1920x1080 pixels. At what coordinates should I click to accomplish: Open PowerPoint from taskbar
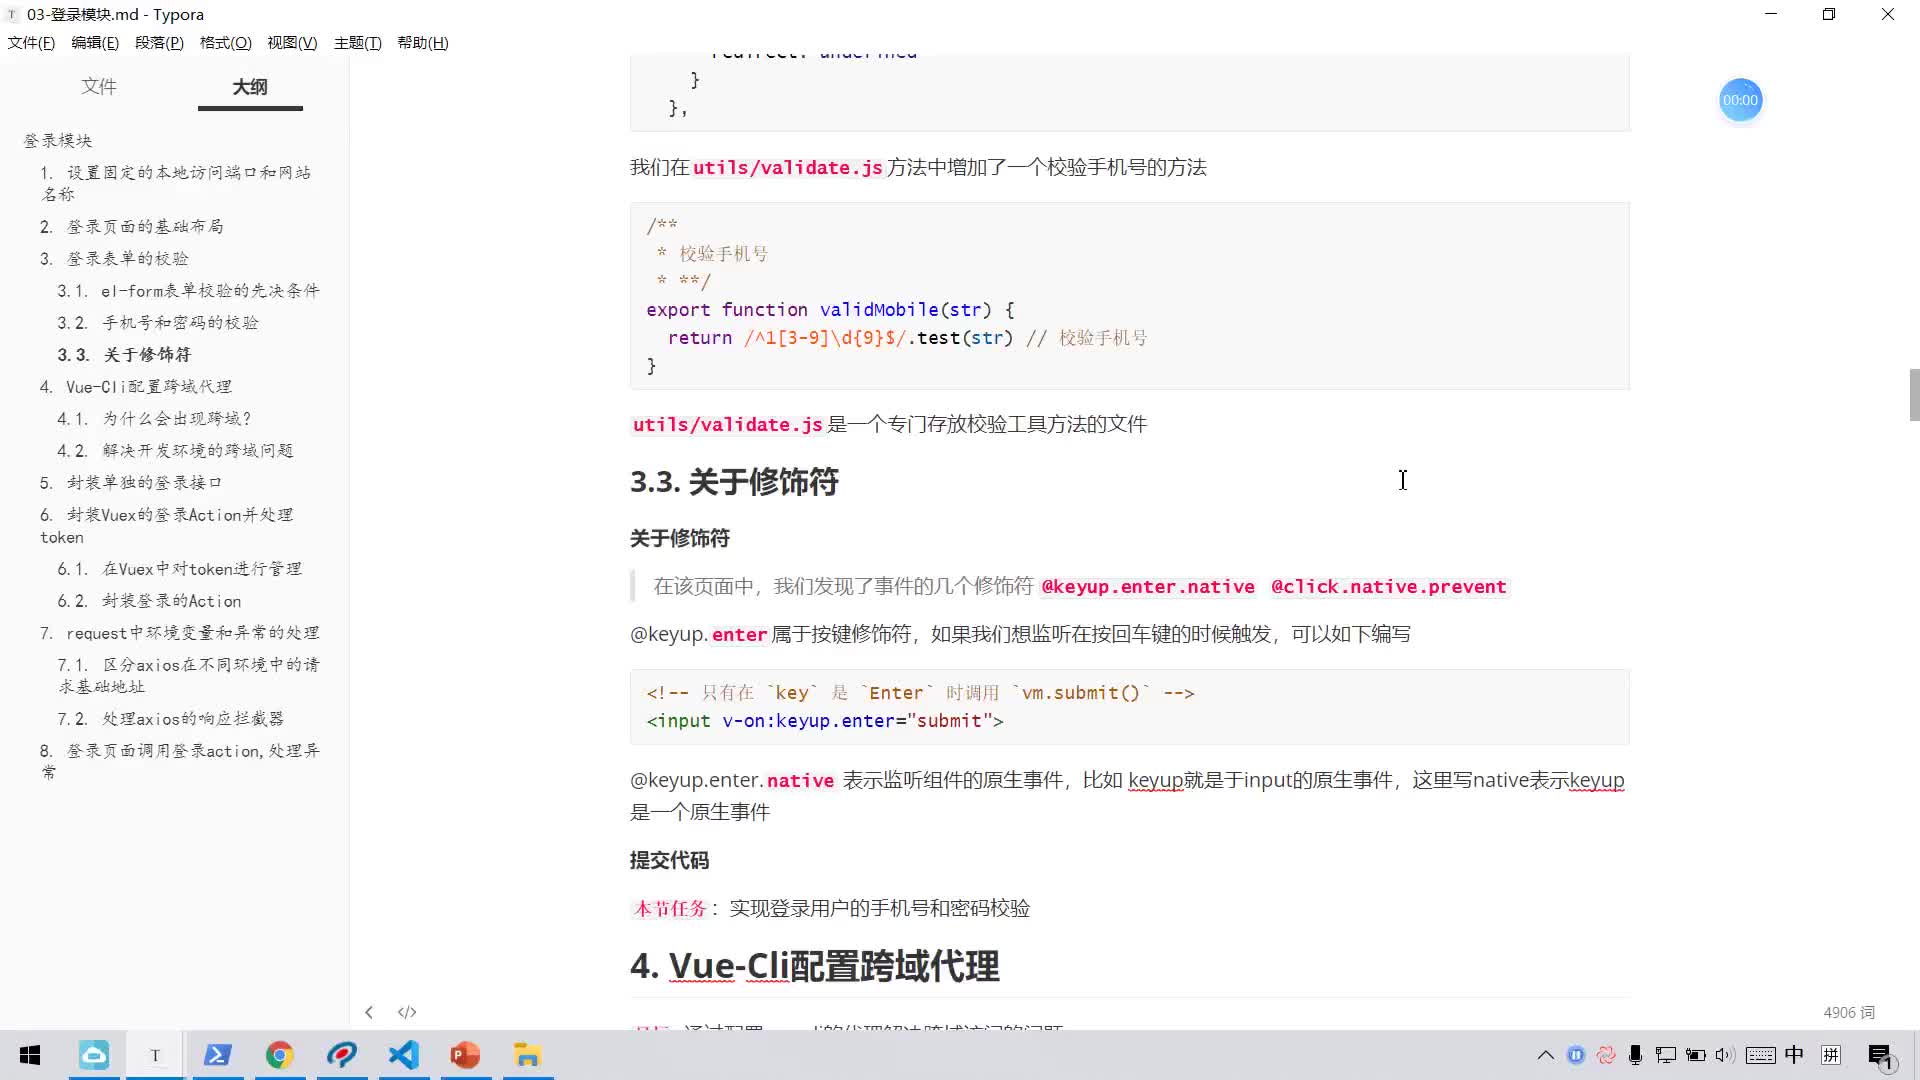(466, 1055)
